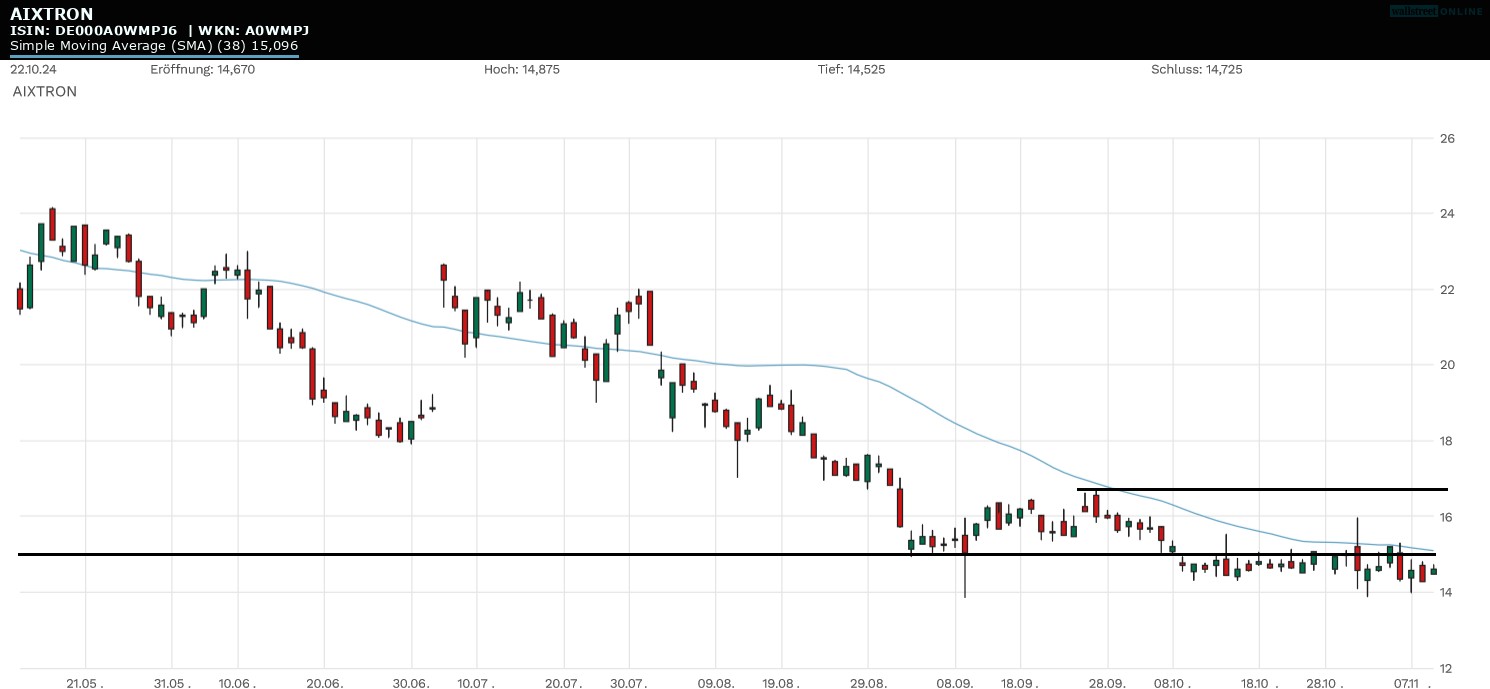
Task: Click the 10.07. date axis label
Action: tap(477, 682)
